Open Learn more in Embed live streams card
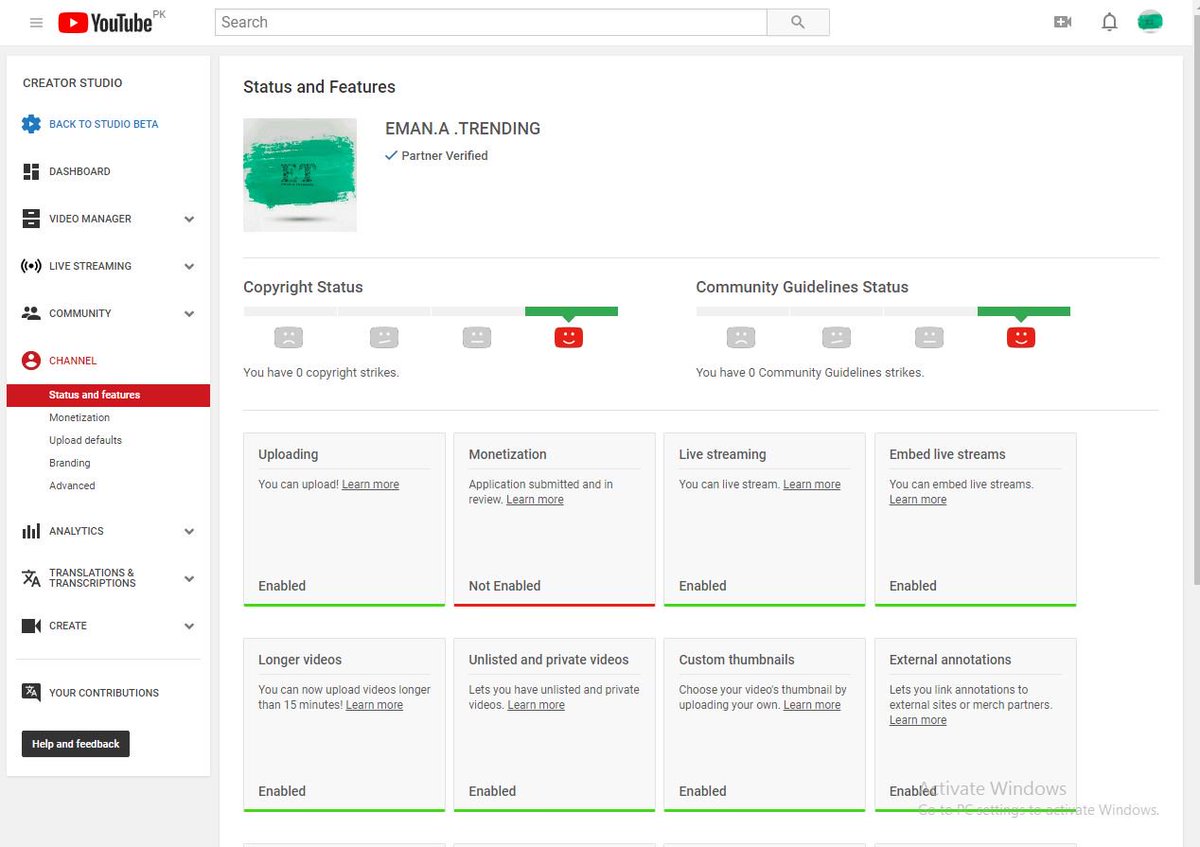 [x=918, y=500]
